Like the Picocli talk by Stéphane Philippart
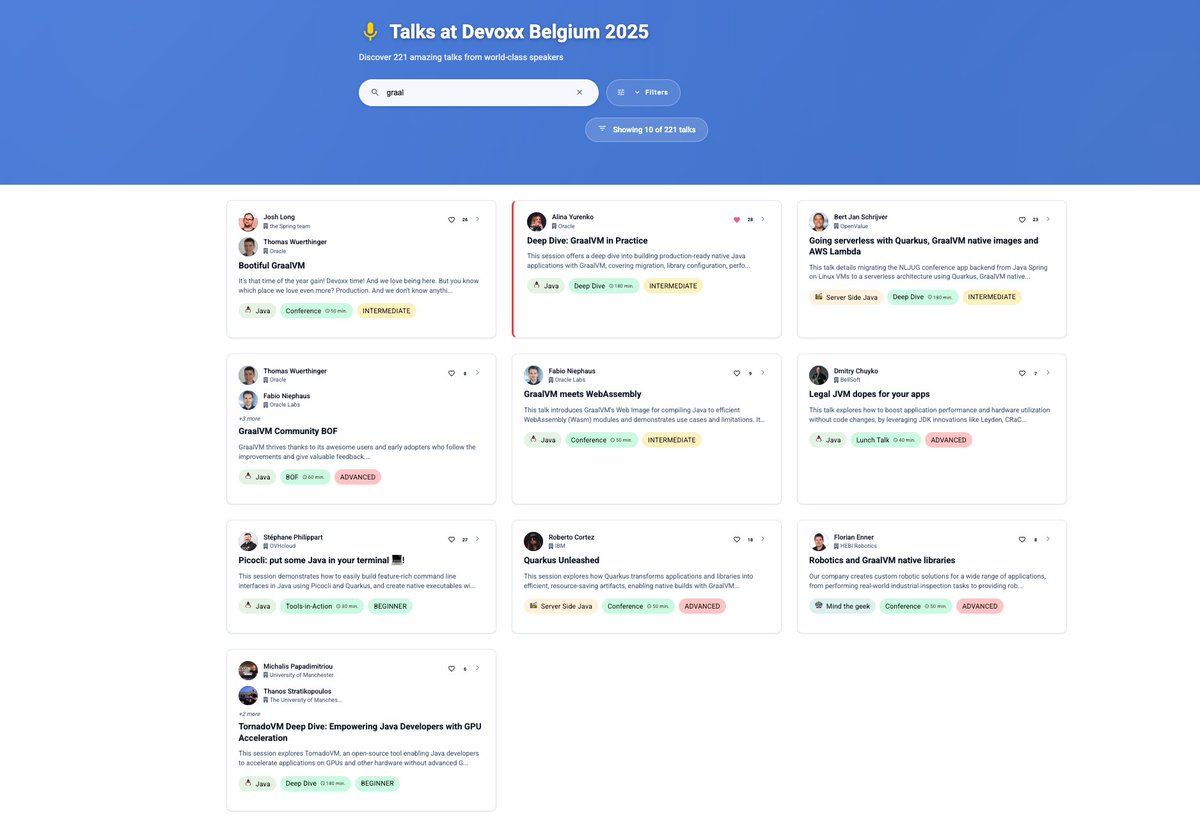This screenshot has width=1200, height=817. click(451, 539)
